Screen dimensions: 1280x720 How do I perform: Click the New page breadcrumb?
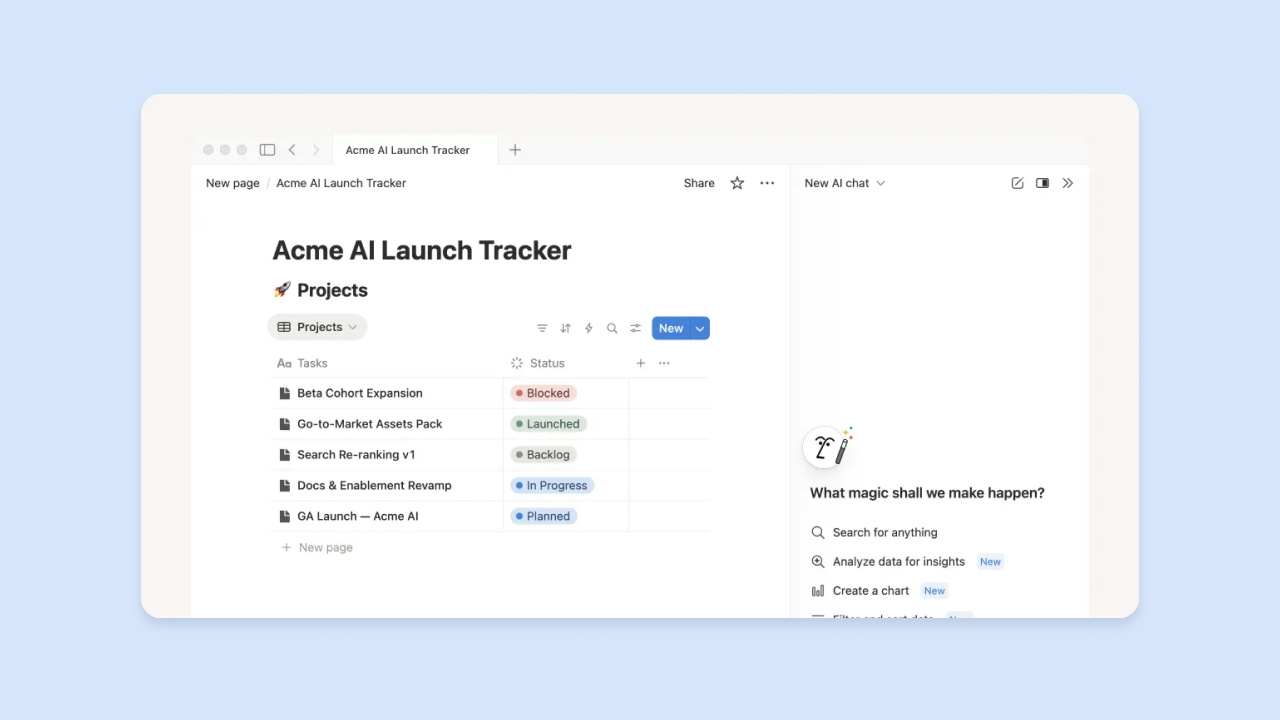[x=233, y=183]
